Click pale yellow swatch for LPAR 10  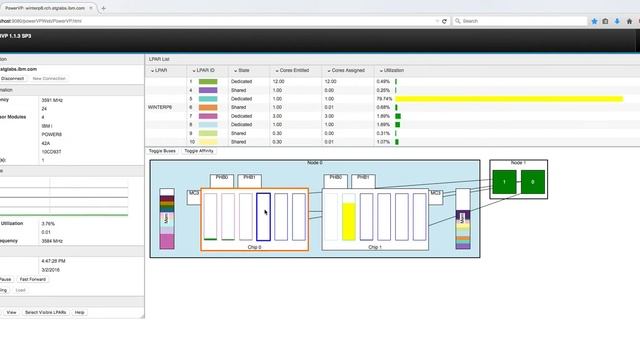coord(208,142)
